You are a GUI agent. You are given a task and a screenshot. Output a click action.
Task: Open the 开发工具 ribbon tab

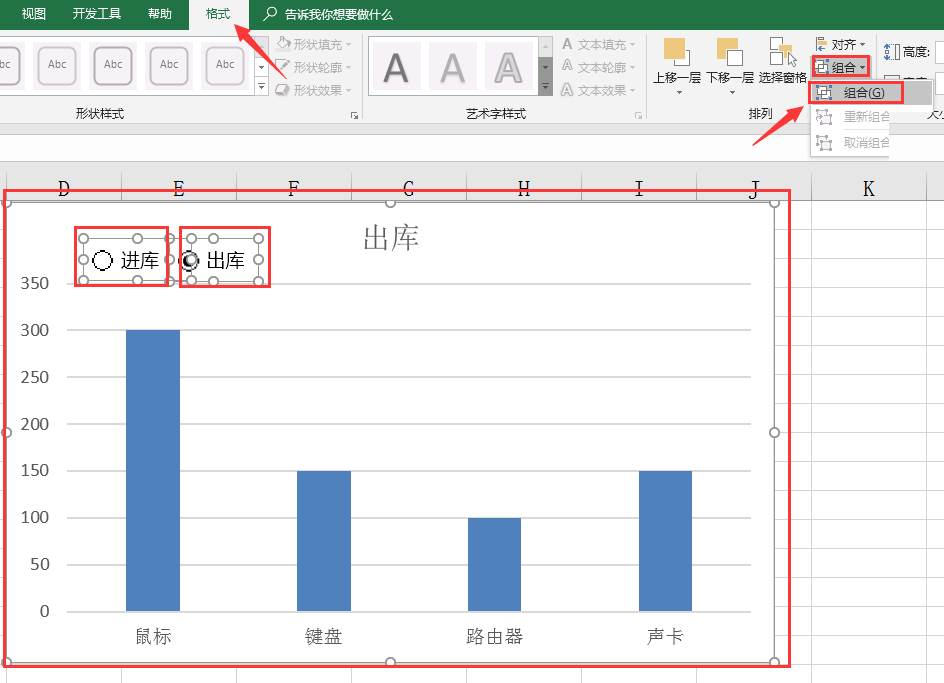(x=97, y=14)
